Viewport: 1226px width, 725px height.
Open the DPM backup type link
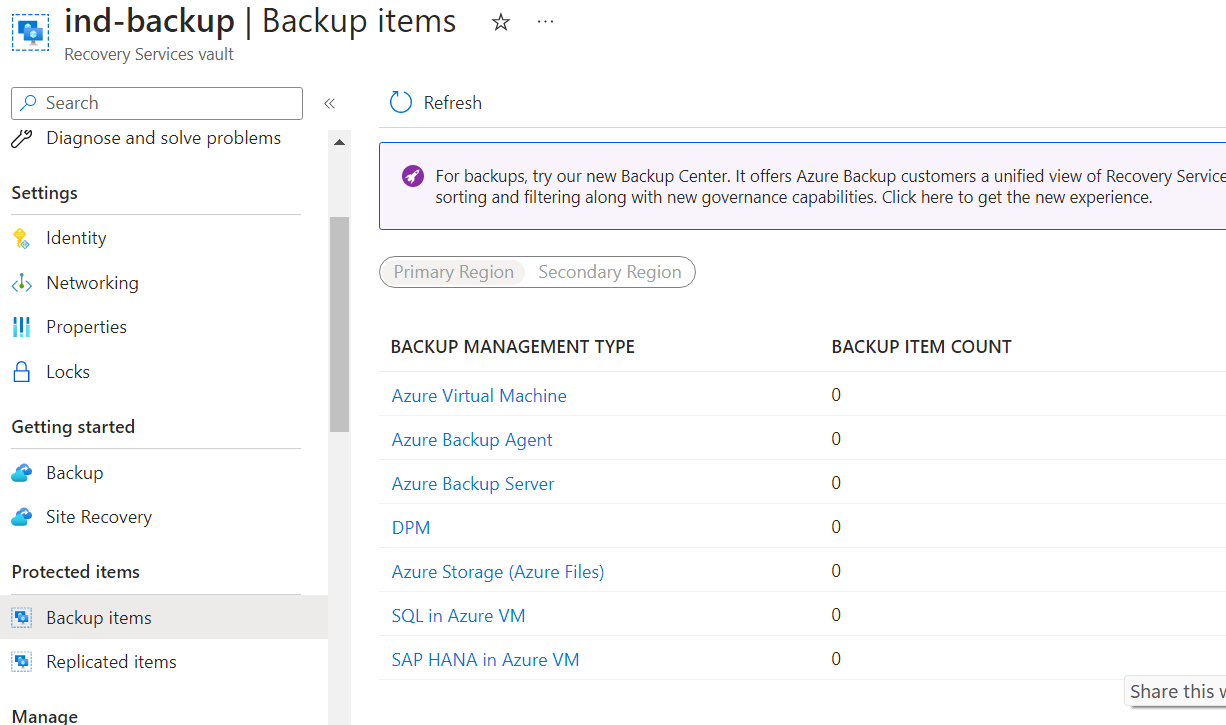[x=411, y=528]
